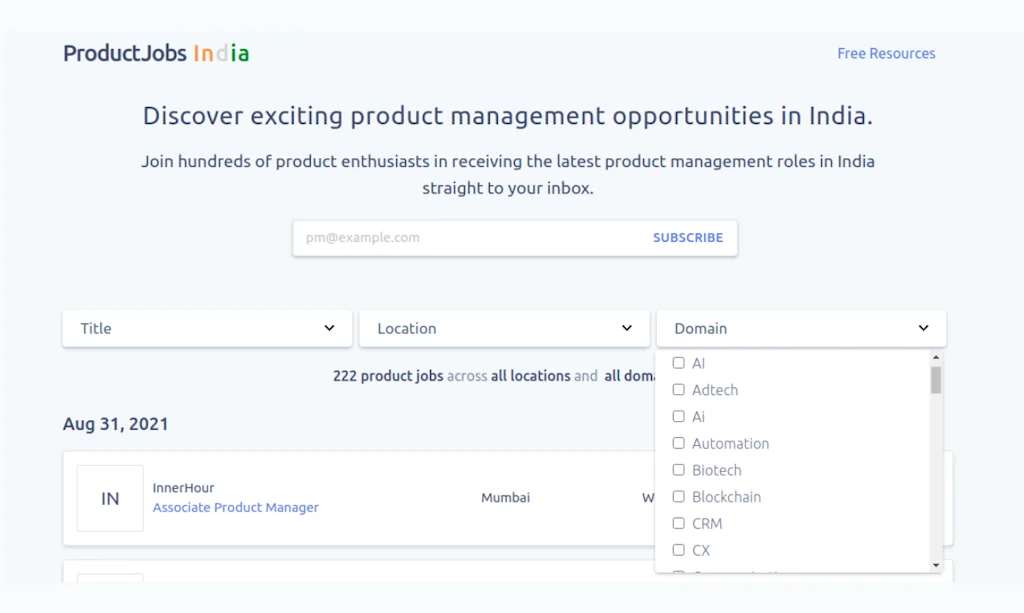Check the CRM domain option
The width and height of the screenshot is (1024, 613).
point(679,524)
